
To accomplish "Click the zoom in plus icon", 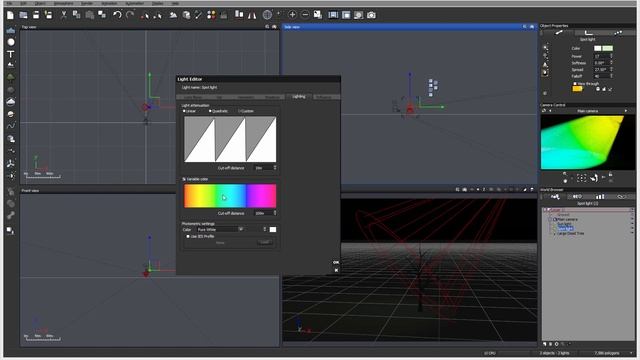I will tap(292, 15).
